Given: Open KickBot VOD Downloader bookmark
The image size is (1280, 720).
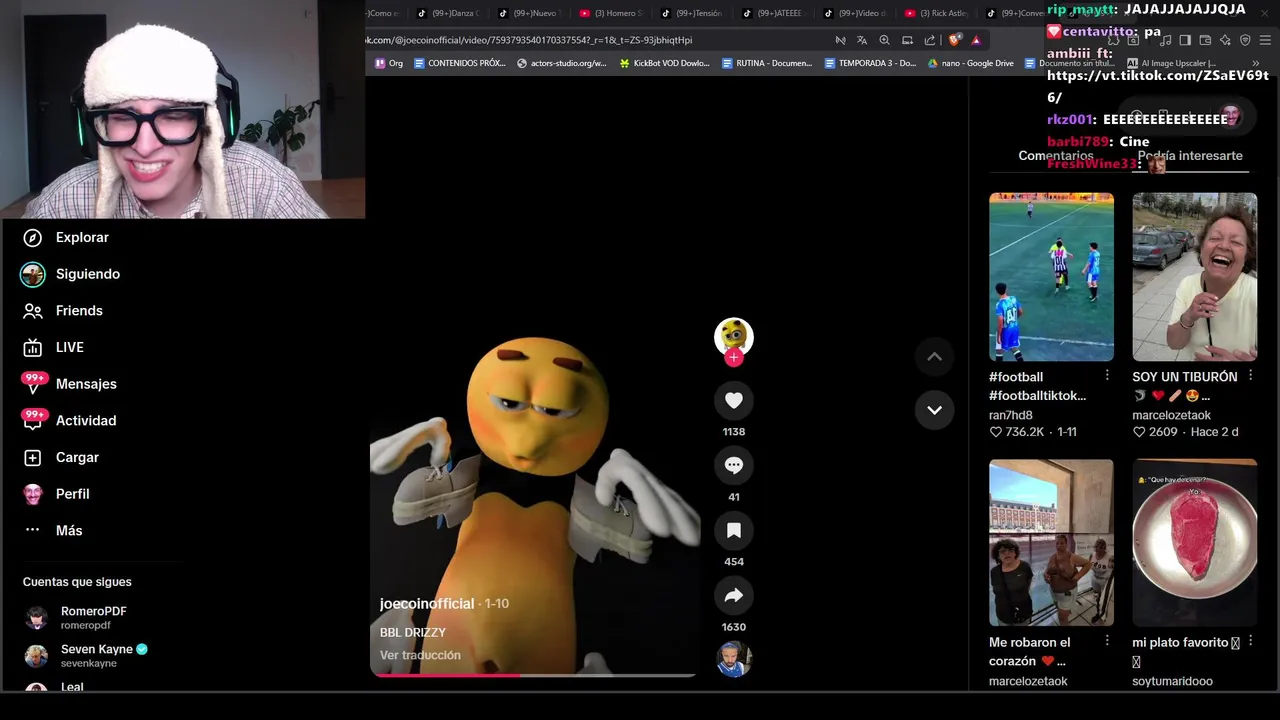Looking at the screenshot, I should click(665, 63).
